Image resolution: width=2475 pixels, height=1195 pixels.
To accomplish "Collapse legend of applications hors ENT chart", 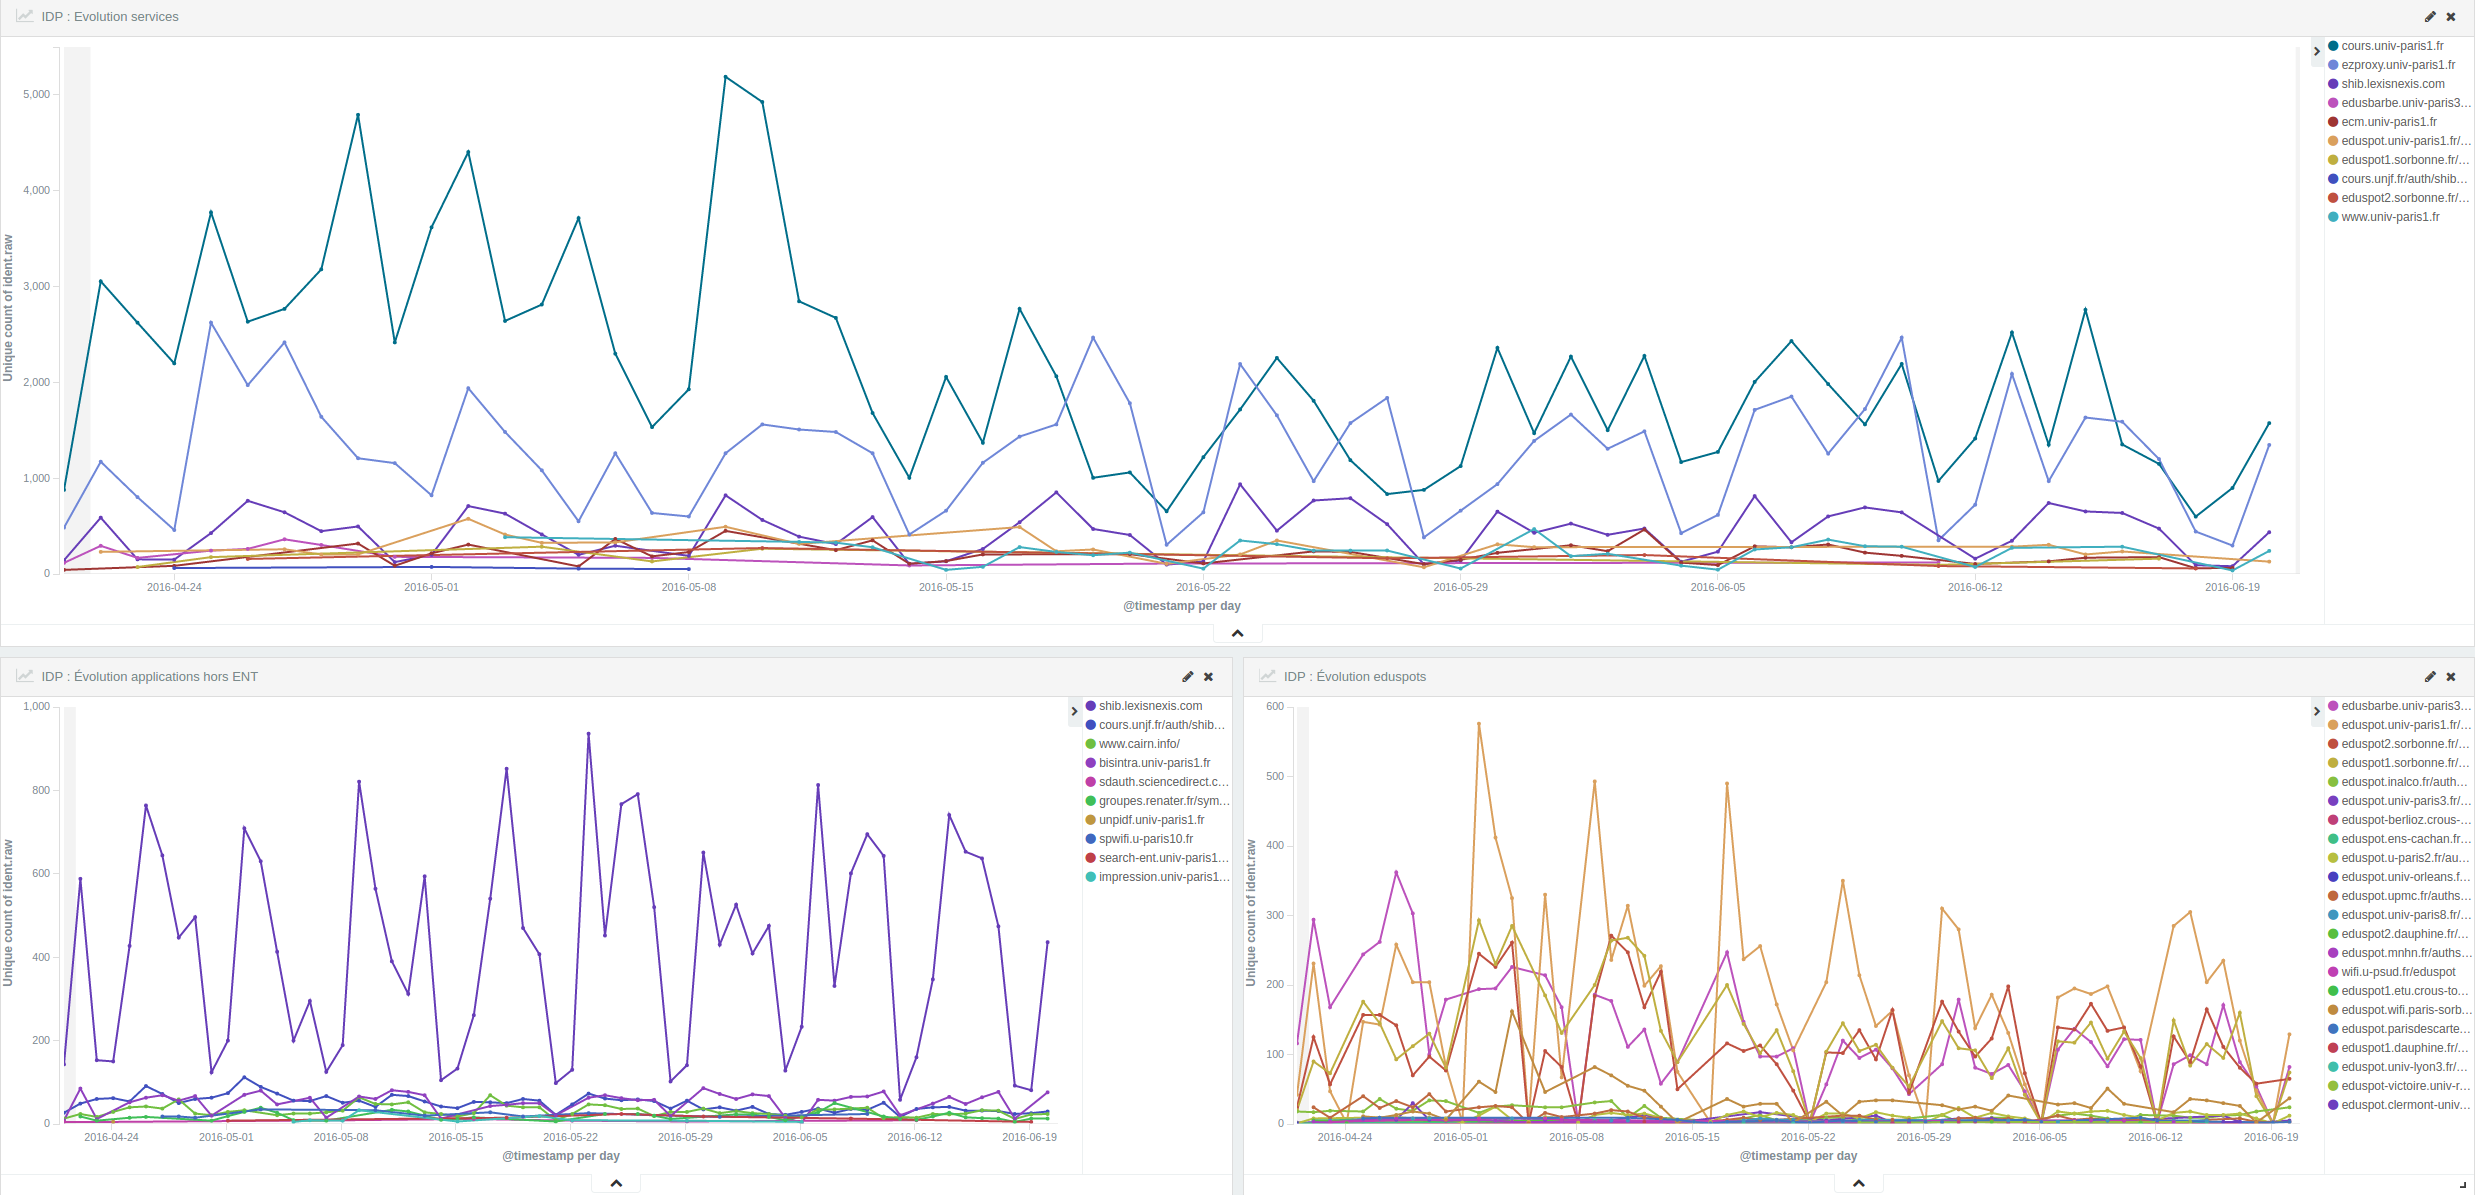I will pyautogui.click(x=1075, y=711).
